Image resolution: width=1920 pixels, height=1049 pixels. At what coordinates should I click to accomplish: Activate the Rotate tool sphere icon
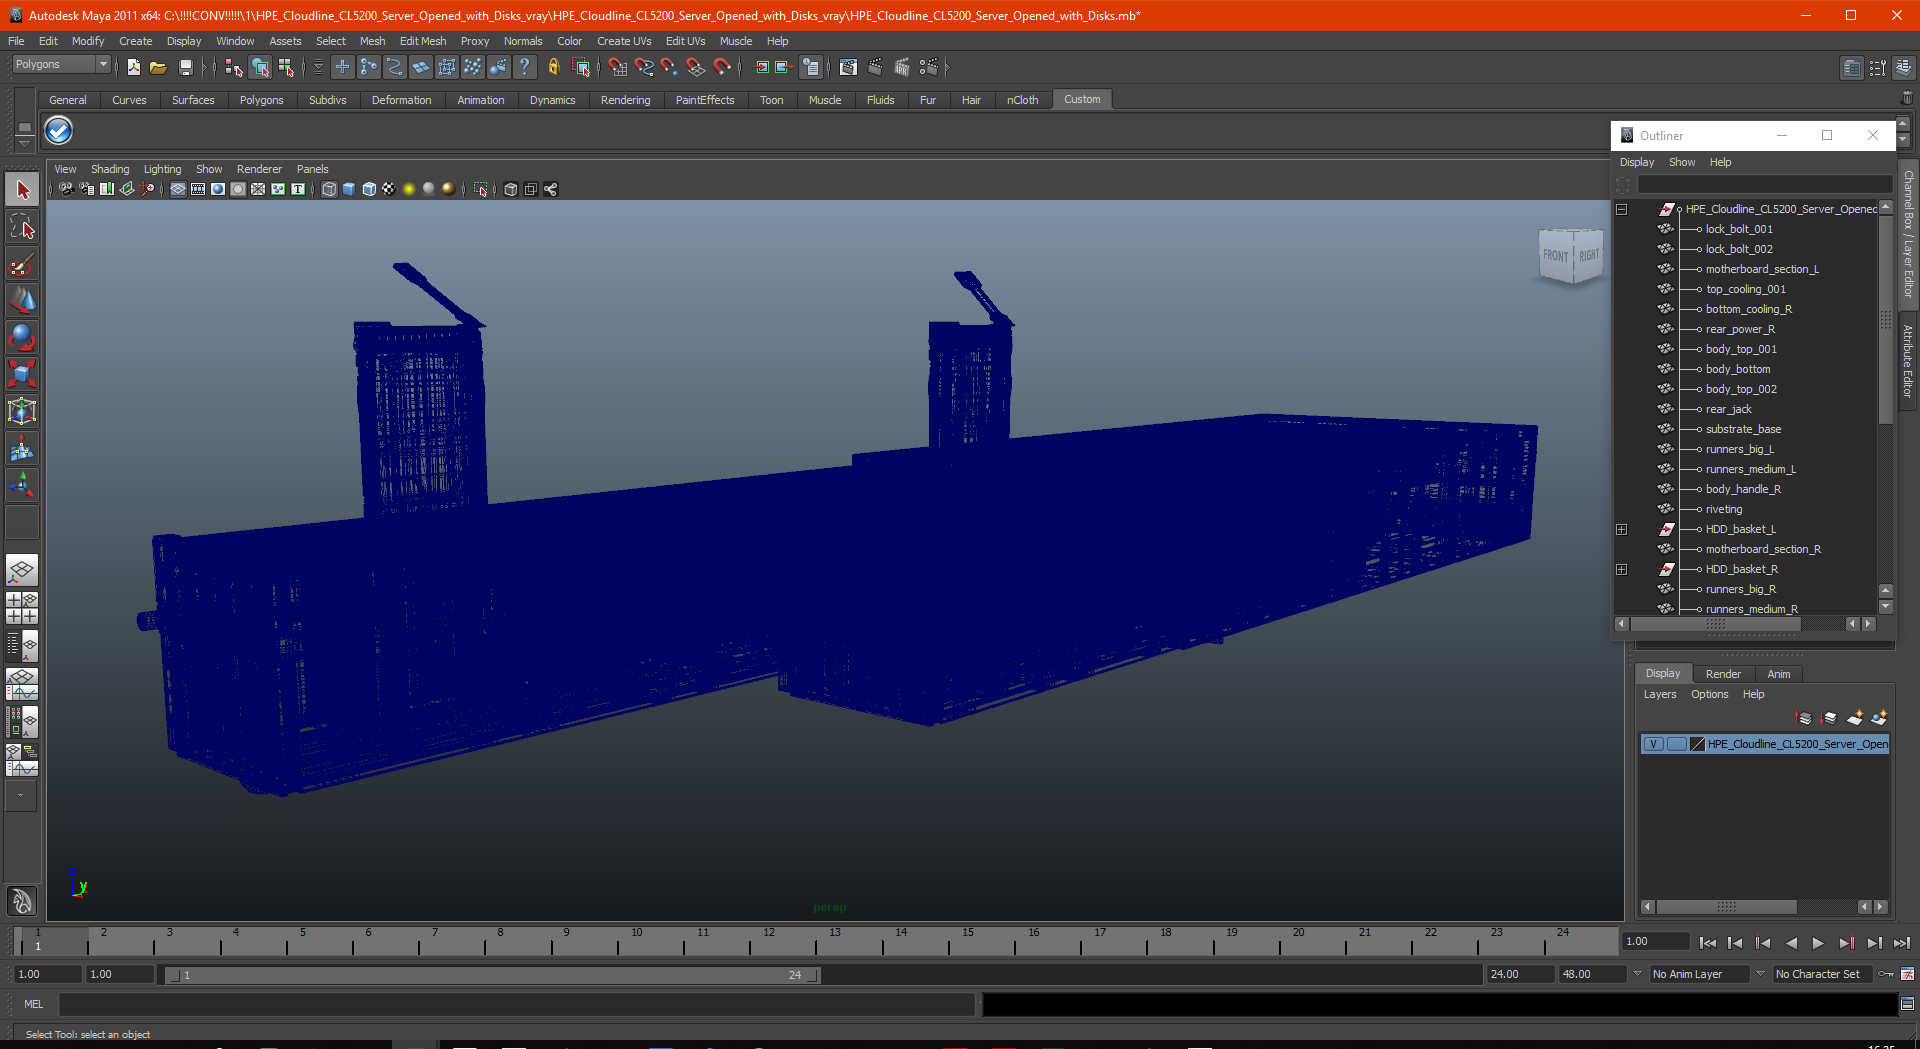tap(22, 338)
